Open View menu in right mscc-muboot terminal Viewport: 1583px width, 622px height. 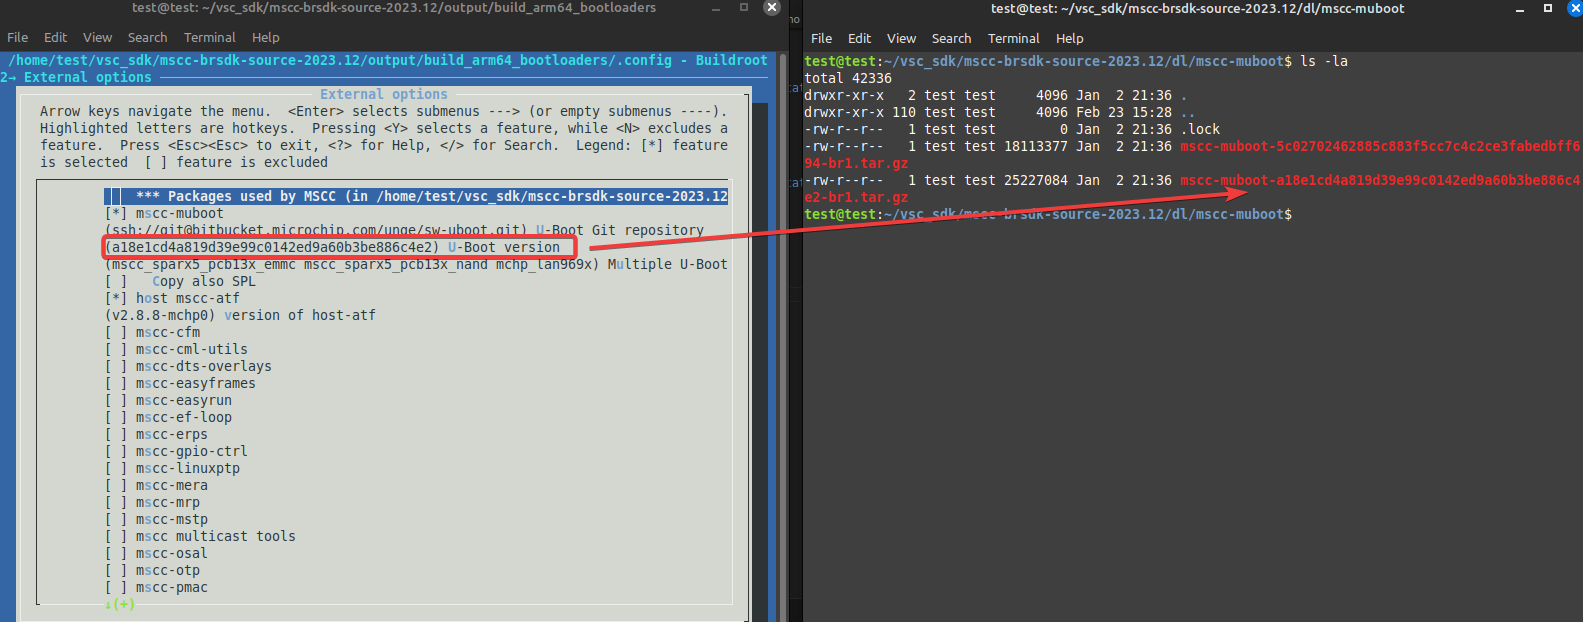pos(901,38)
